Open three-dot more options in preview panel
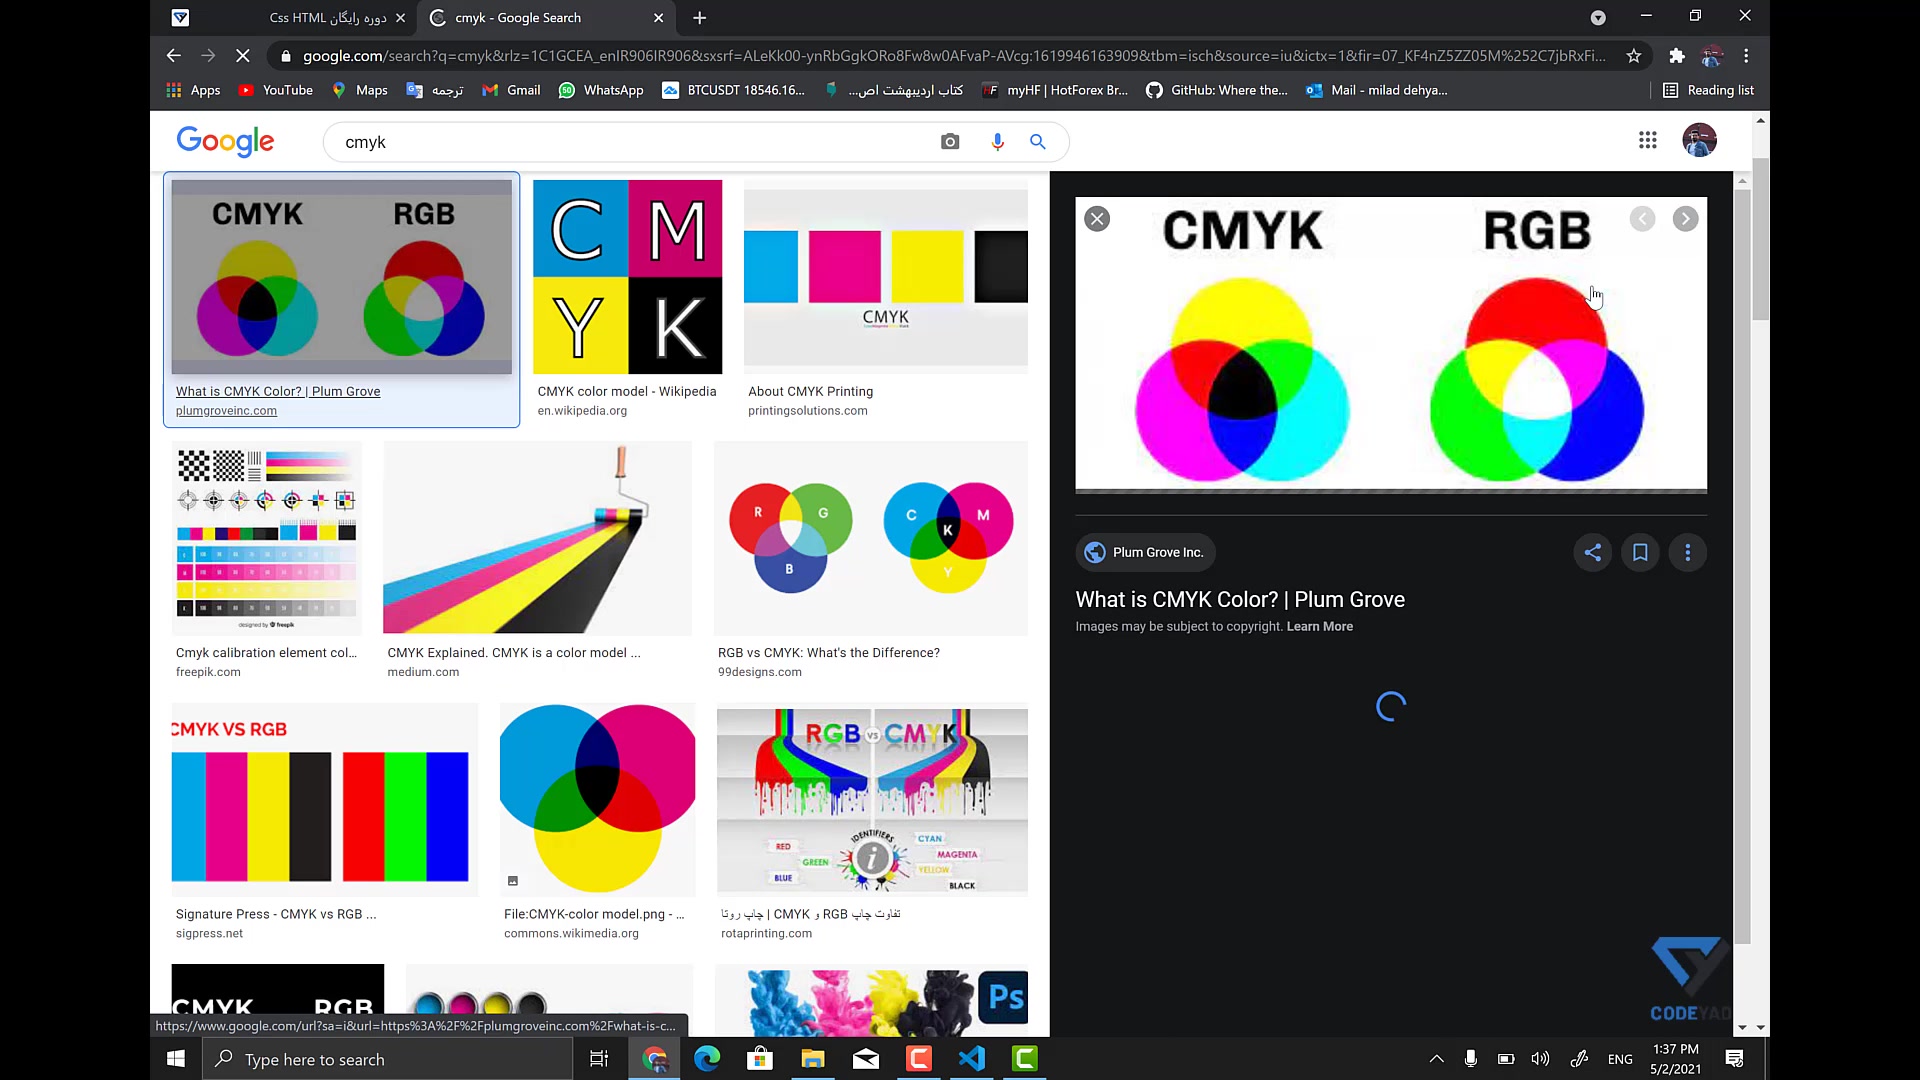This screenshot has height=1080, width=1920. pos(1688,552)
